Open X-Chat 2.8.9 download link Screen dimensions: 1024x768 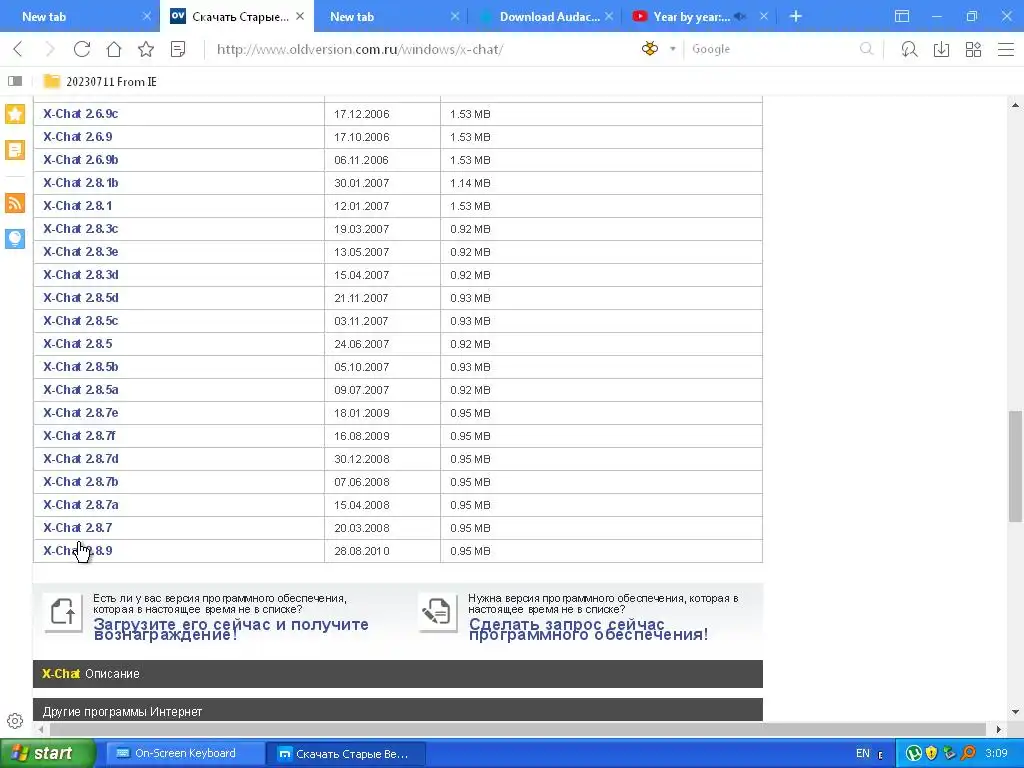tap(77, 551)
